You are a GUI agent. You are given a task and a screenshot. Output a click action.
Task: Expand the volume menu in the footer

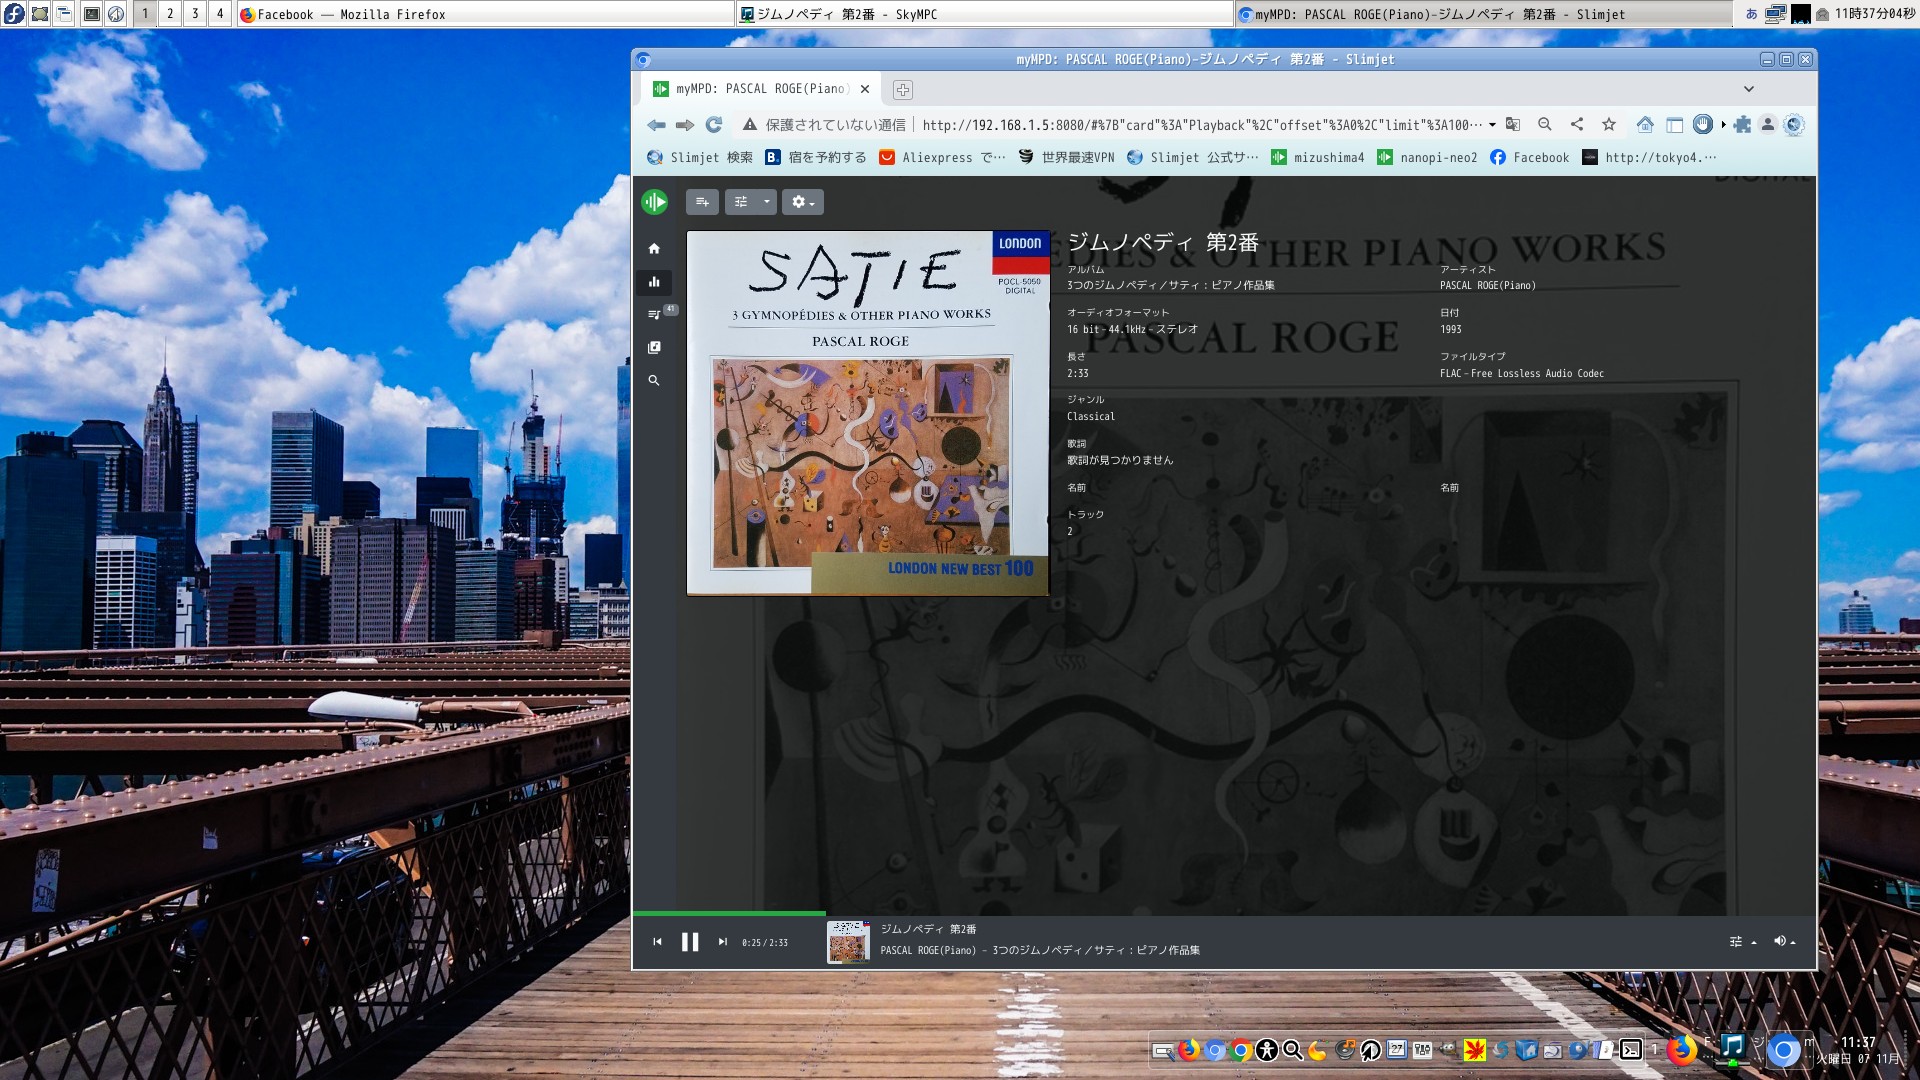click(x=1784, y=942)
